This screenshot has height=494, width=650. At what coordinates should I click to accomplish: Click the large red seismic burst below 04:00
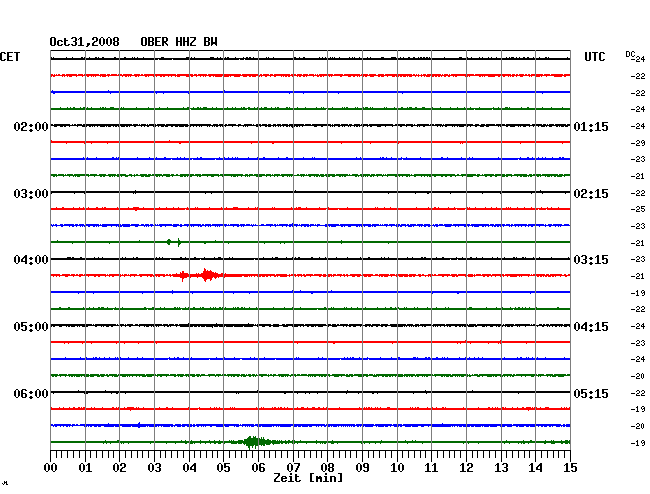point(207,275)
